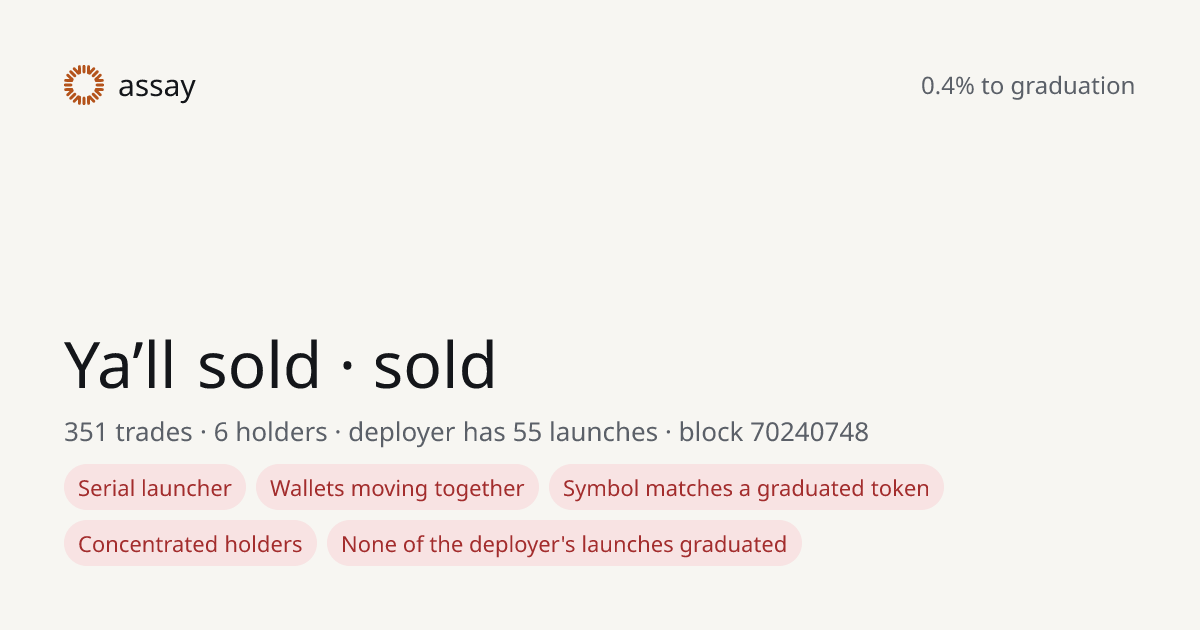Image resolution: width=1200 pixels, height=630 pixels.
Task: Open the Symbol matches a graduated token tag
Action: pos(746,488)
